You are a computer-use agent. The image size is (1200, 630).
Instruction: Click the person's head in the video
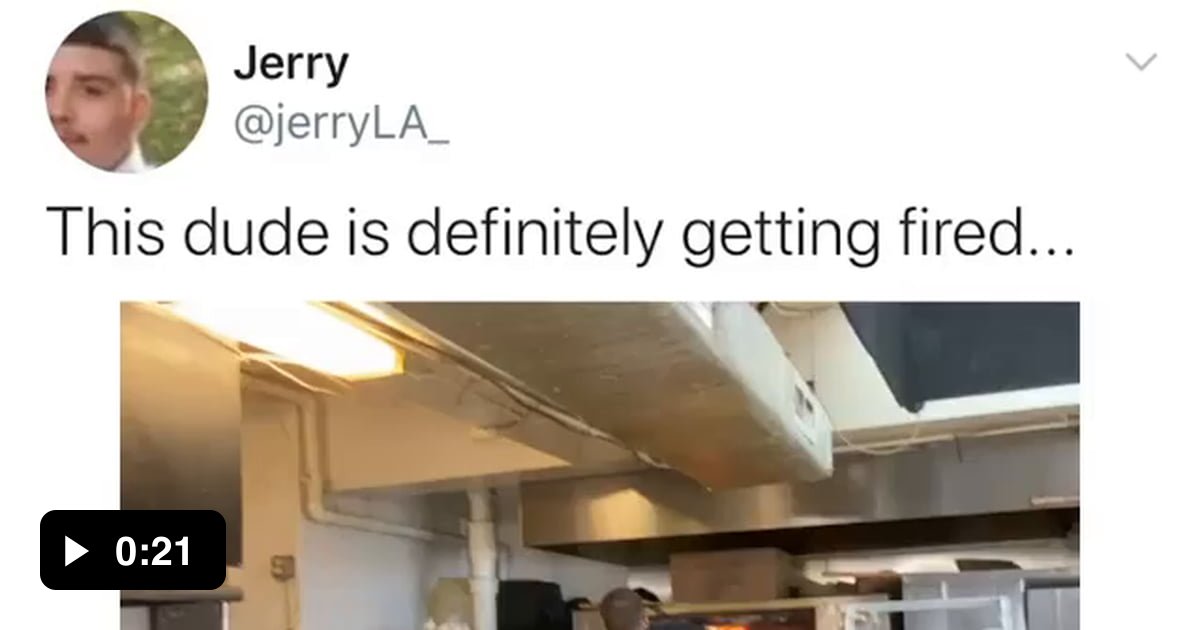click(623, 609)
